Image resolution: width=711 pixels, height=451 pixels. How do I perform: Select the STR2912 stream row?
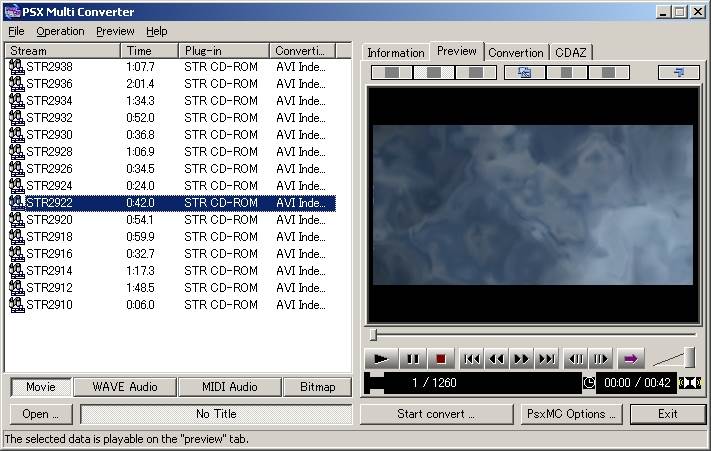point(172,288)
